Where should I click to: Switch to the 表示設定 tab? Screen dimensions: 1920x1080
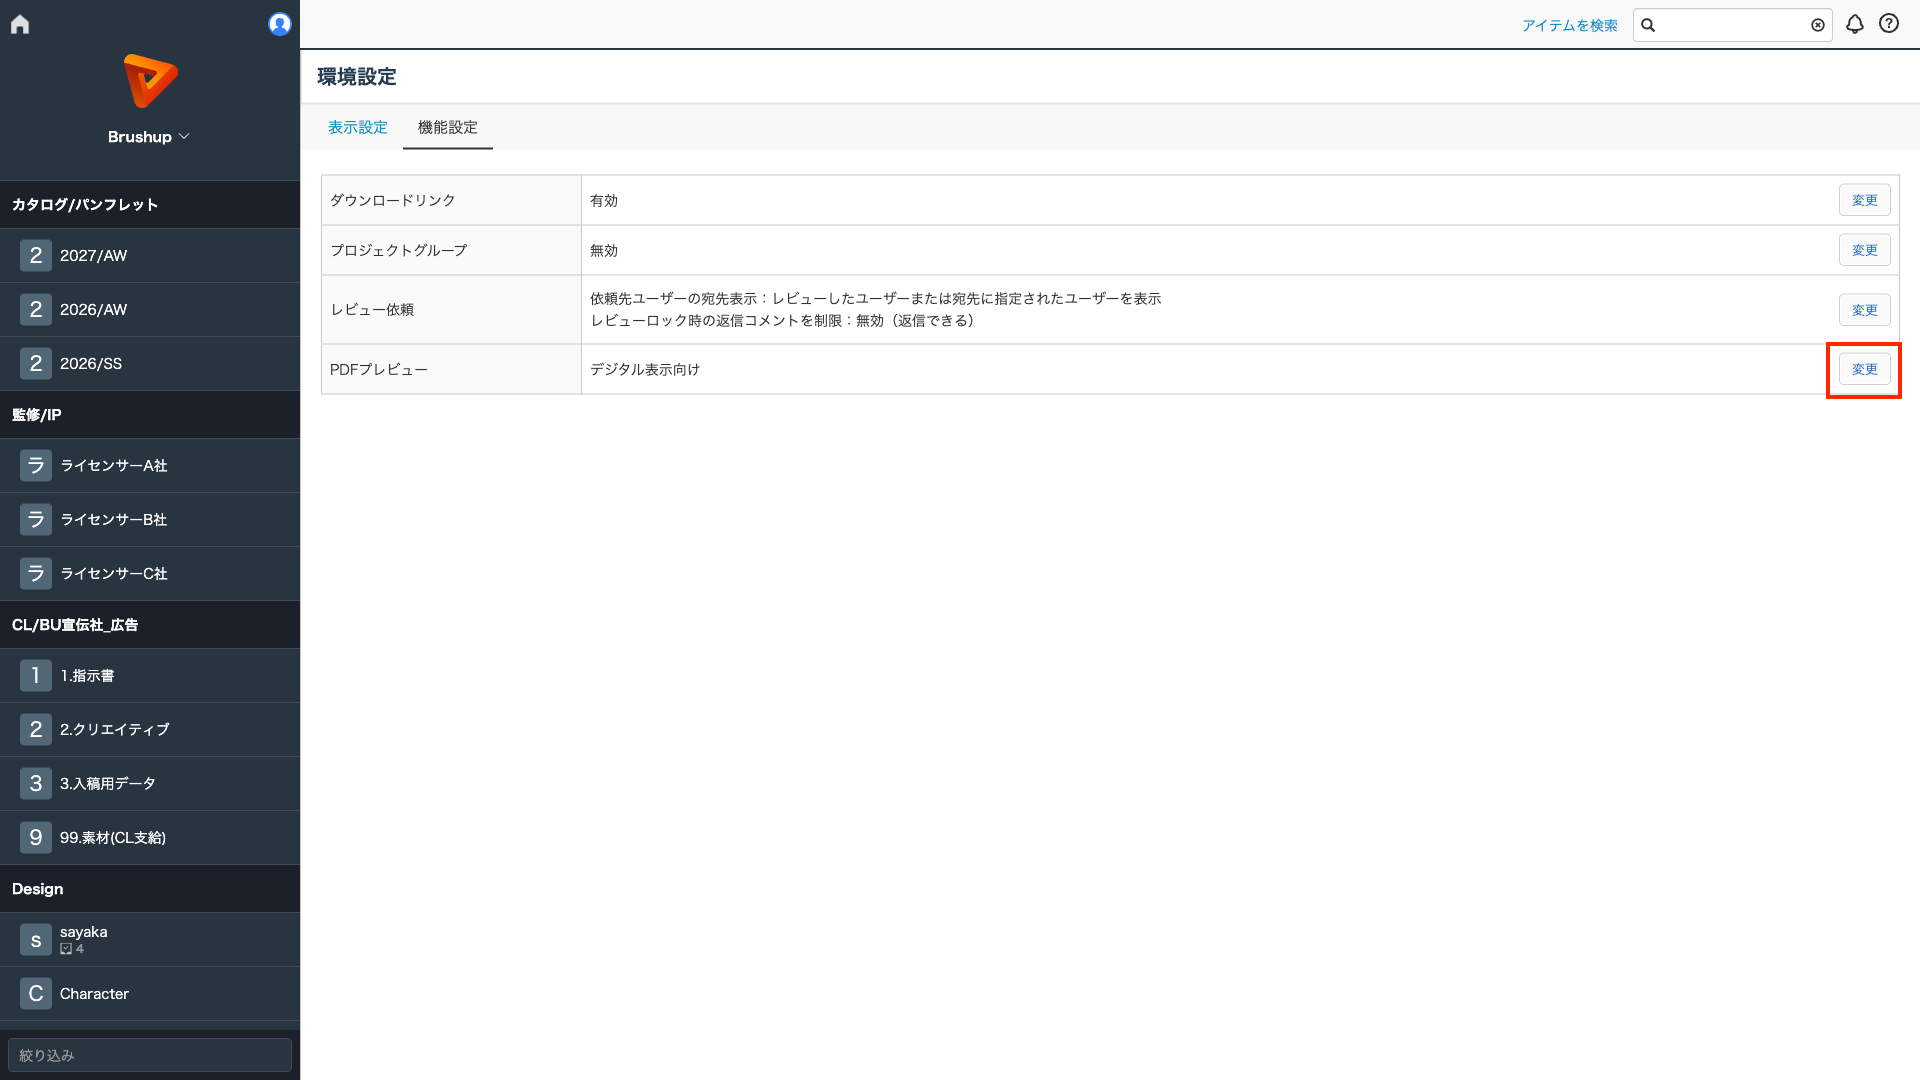click(x=358, y=127)
